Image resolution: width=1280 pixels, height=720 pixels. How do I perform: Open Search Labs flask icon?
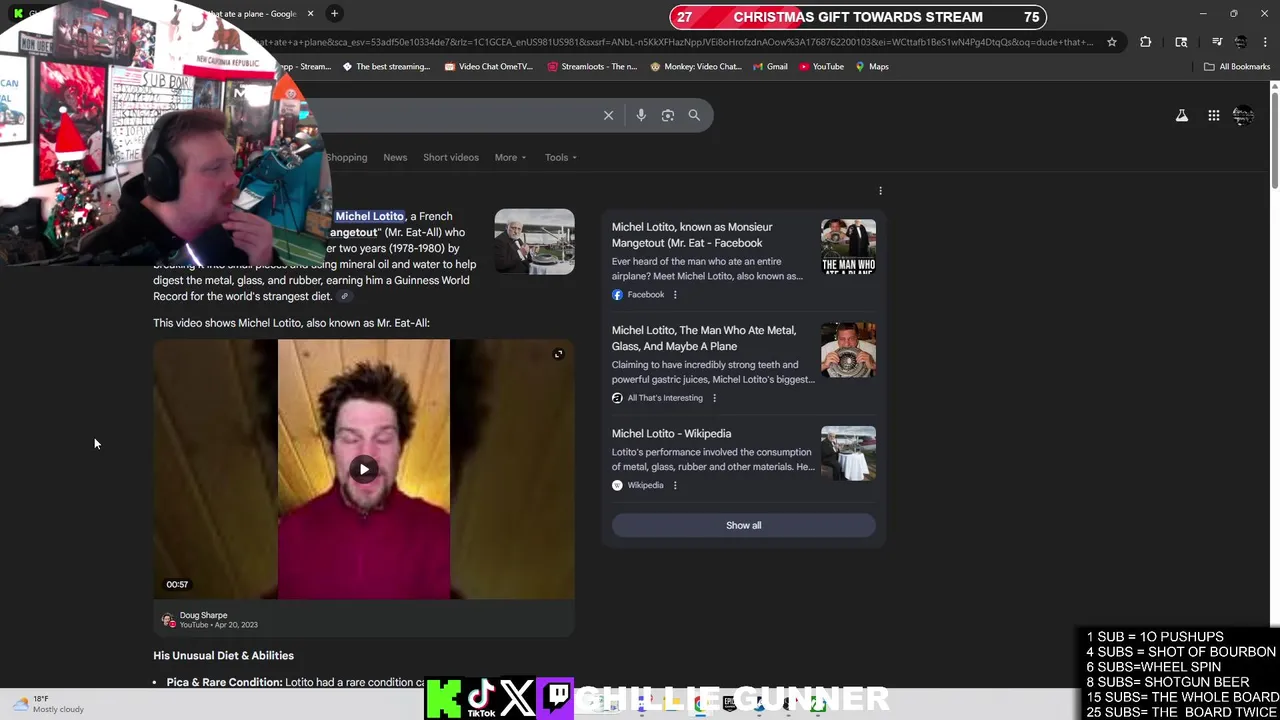click(x=1182, y=116)
